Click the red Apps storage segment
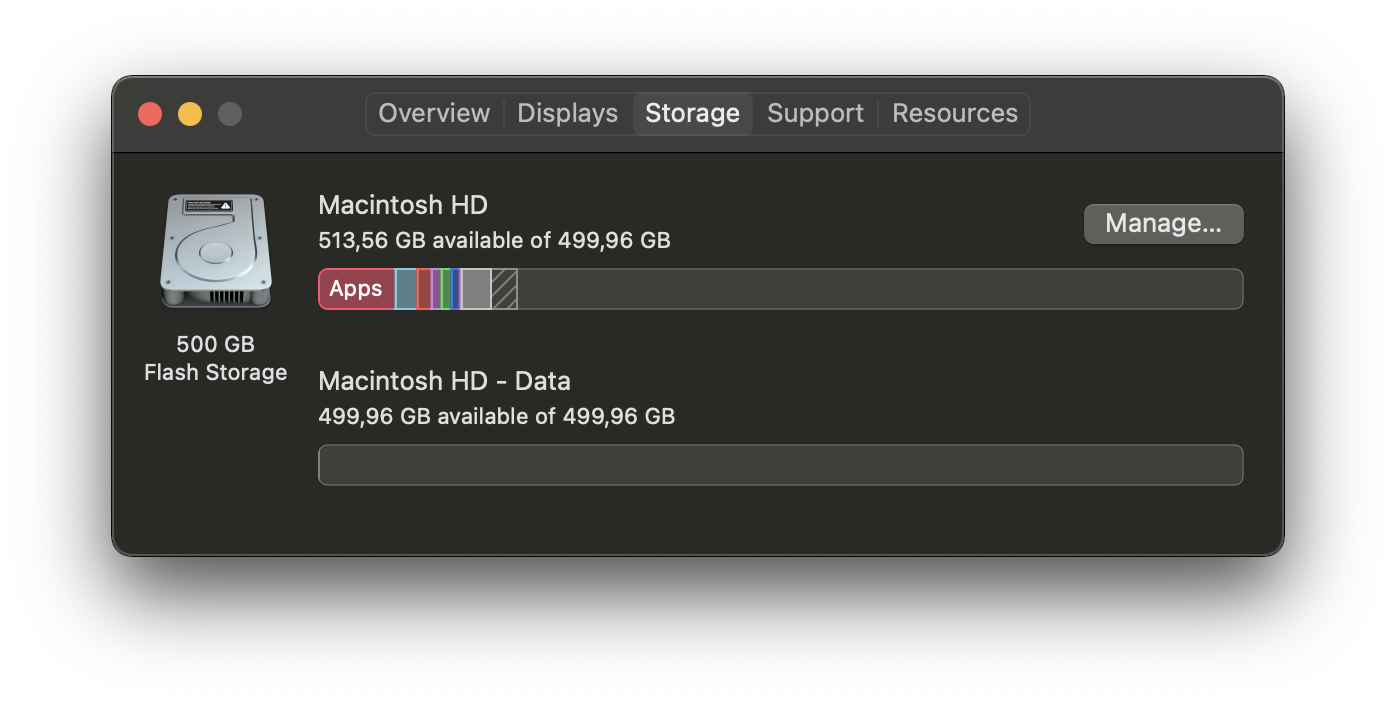This screenshot has width=1396, height=704. (x=356, y=289)
